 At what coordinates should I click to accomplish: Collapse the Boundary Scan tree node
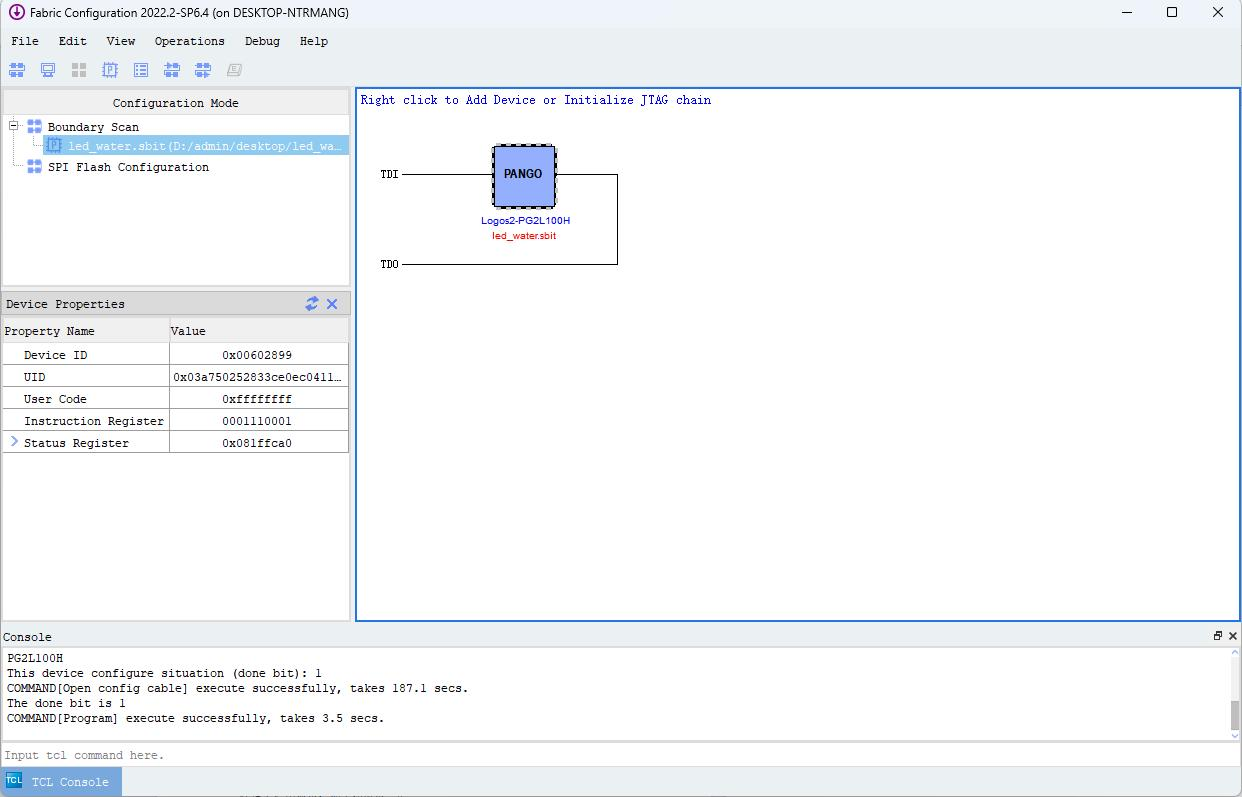point(14,126)
